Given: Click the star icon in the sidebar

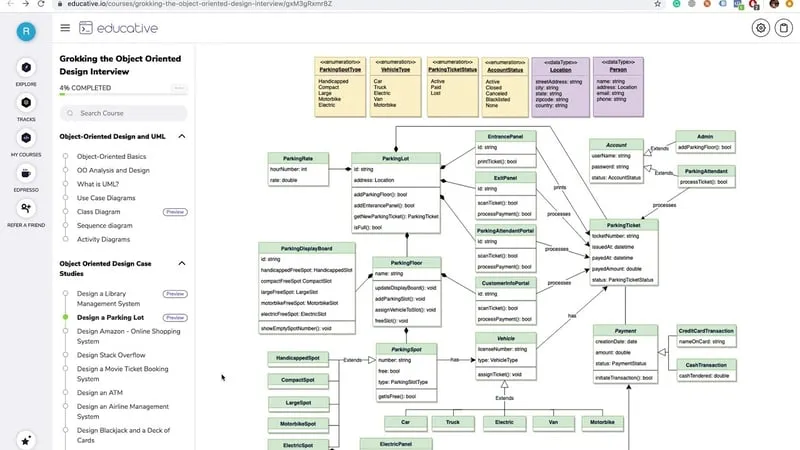Looking at the screenshot, I should click(26, 440).
